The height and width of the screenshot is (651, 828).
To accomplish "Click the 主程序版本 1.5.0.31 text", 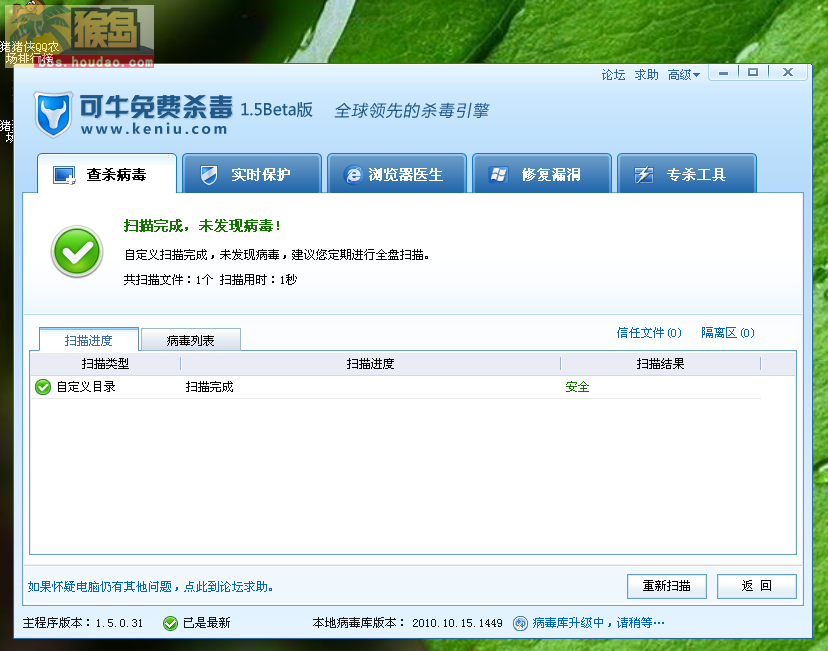I will click(83, 623).
